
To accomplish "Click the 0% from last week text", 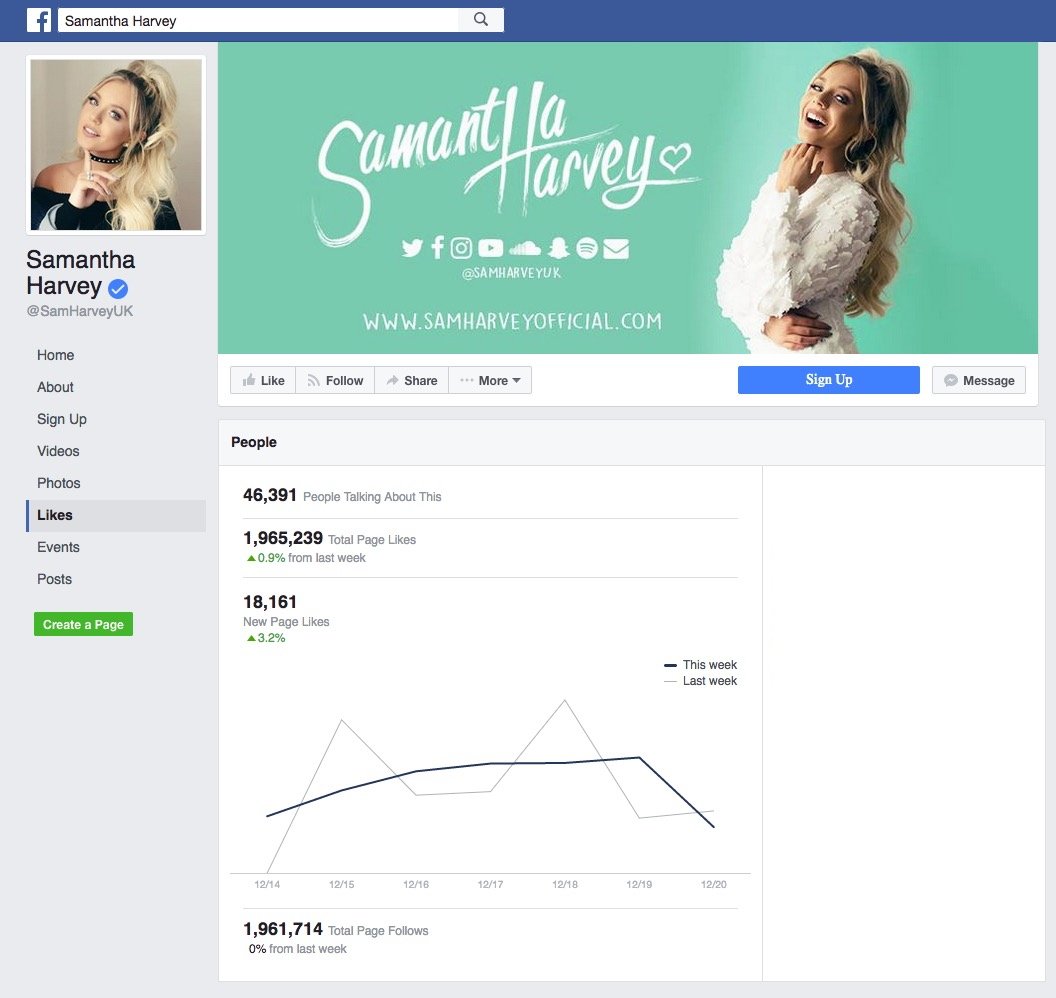I will 298,949.
